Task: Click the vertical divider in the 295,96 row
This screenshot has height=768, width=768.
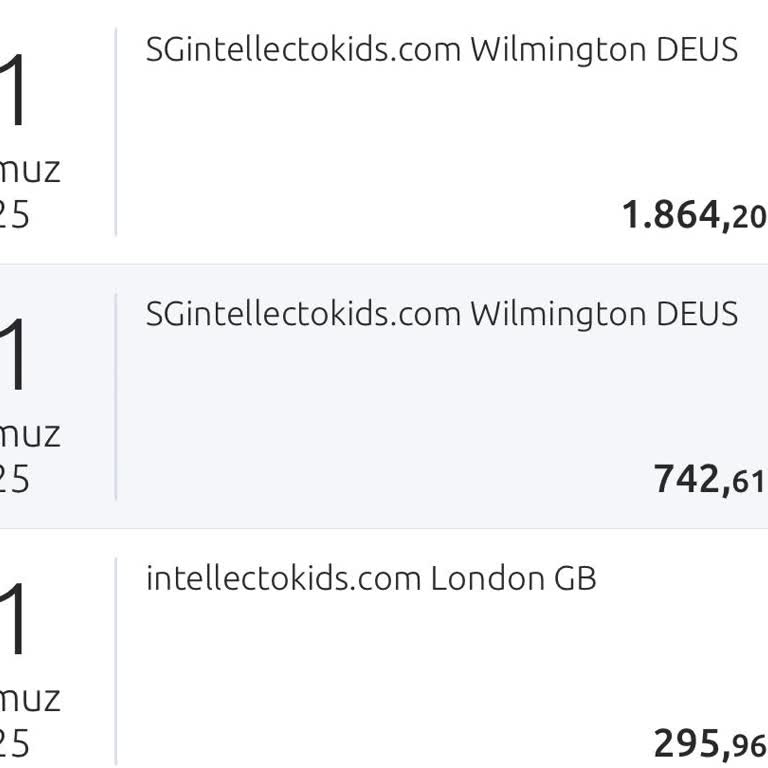Action: (x=116, y=660)
